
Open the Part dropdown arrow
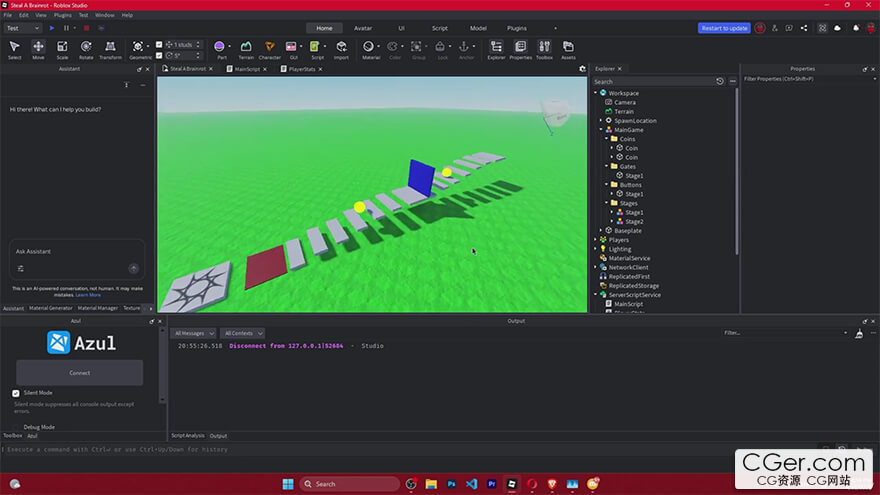230,47
